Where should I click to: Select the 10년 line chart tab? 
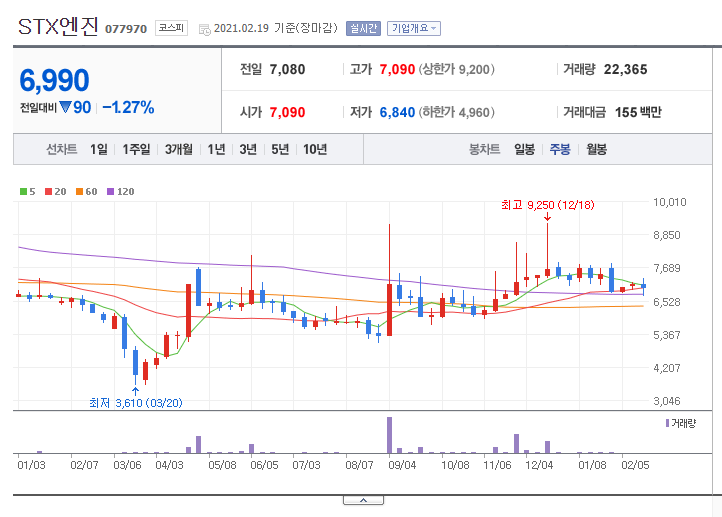click(x=315, y=149)
